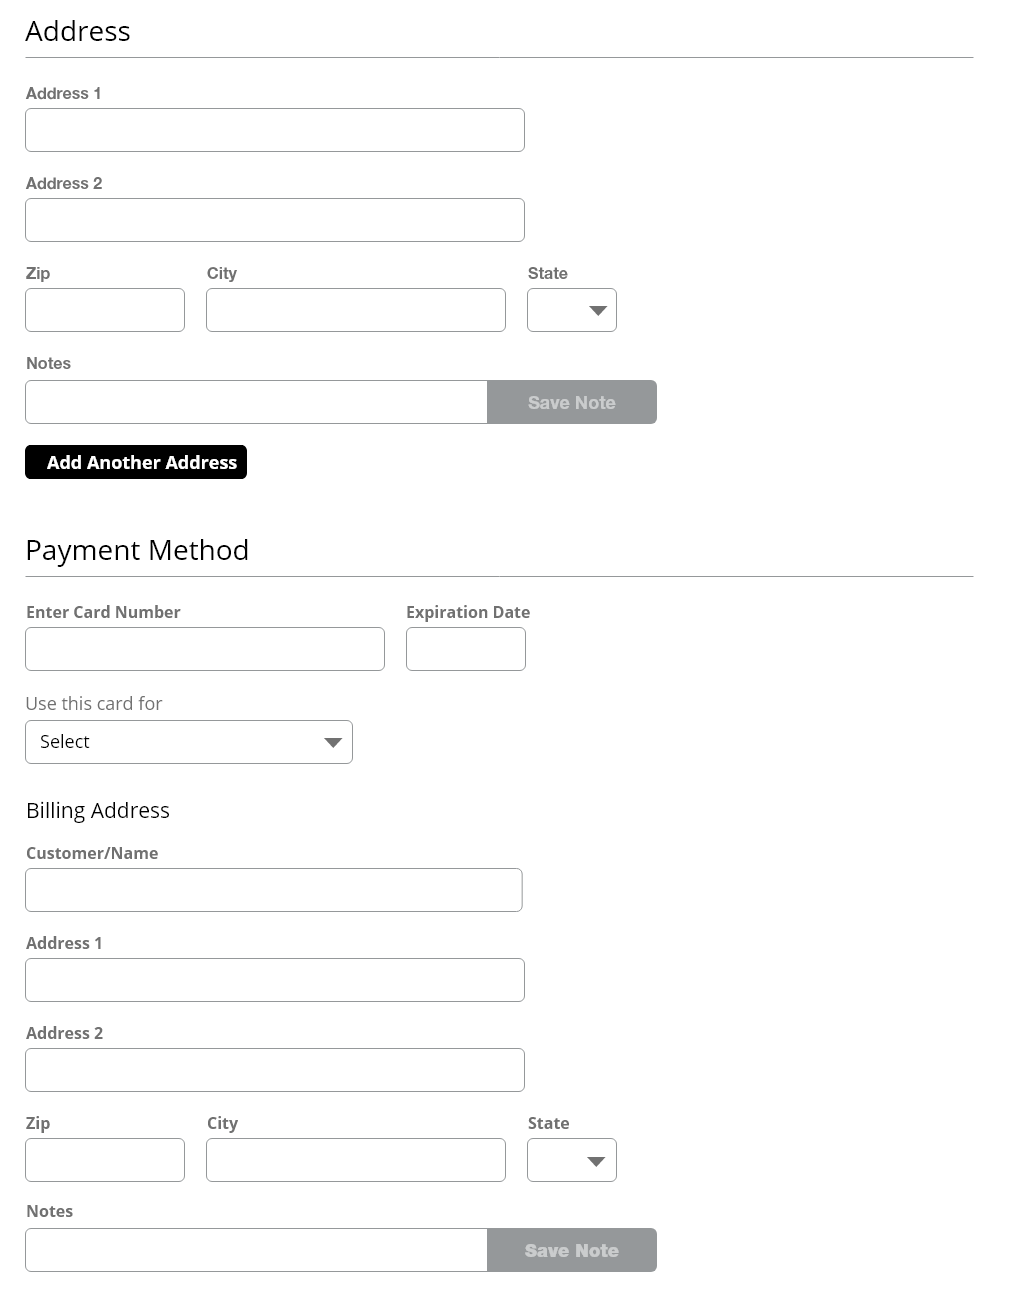Screen dimensions: 1027x1307
Task: Click the shipping Address 2 input field
Action: click(x=274, y=220)
